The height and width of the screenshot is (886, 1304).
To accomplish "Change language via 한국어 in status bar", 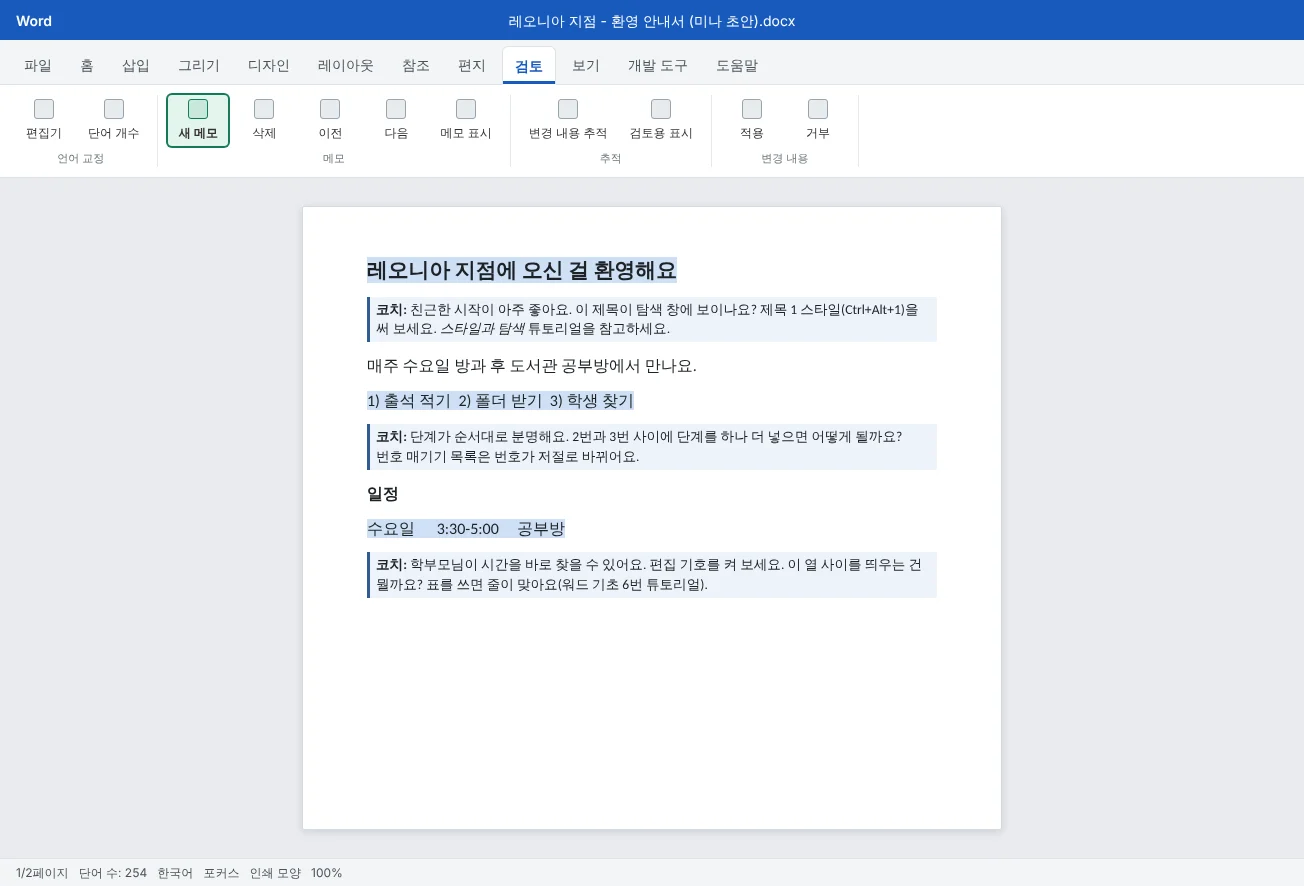I will (x=175, y=873).
